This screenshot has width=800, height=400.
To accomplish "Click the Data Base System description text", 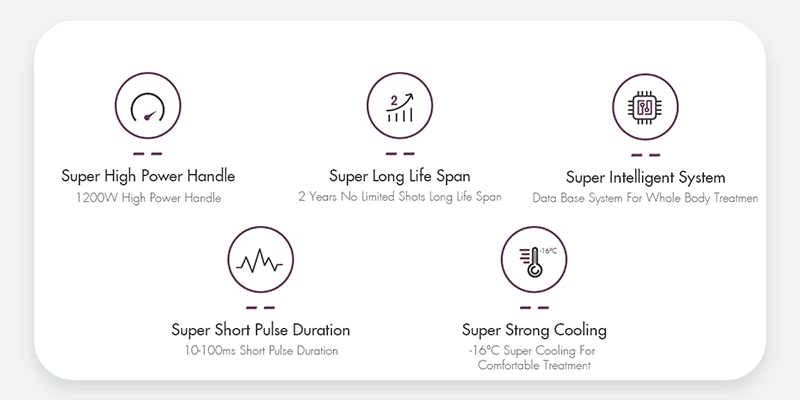I will [x=645, y=199].
